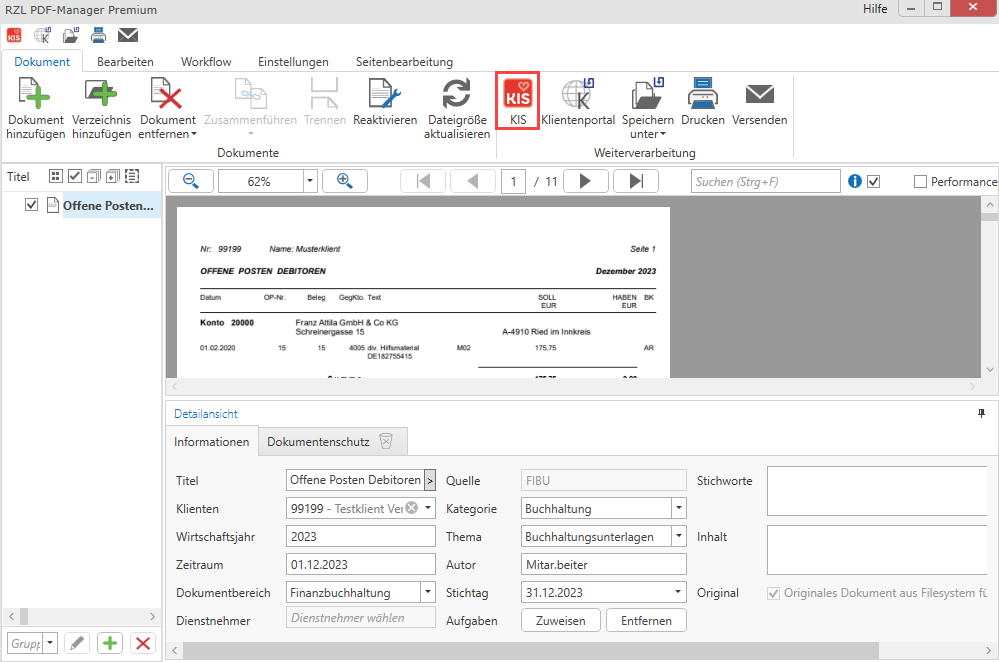Open the Thema dropdown for Buchhaltungsunterlagen
Image resolution: width=999 pixels, height=662 pixels.
tap(679, 536)
